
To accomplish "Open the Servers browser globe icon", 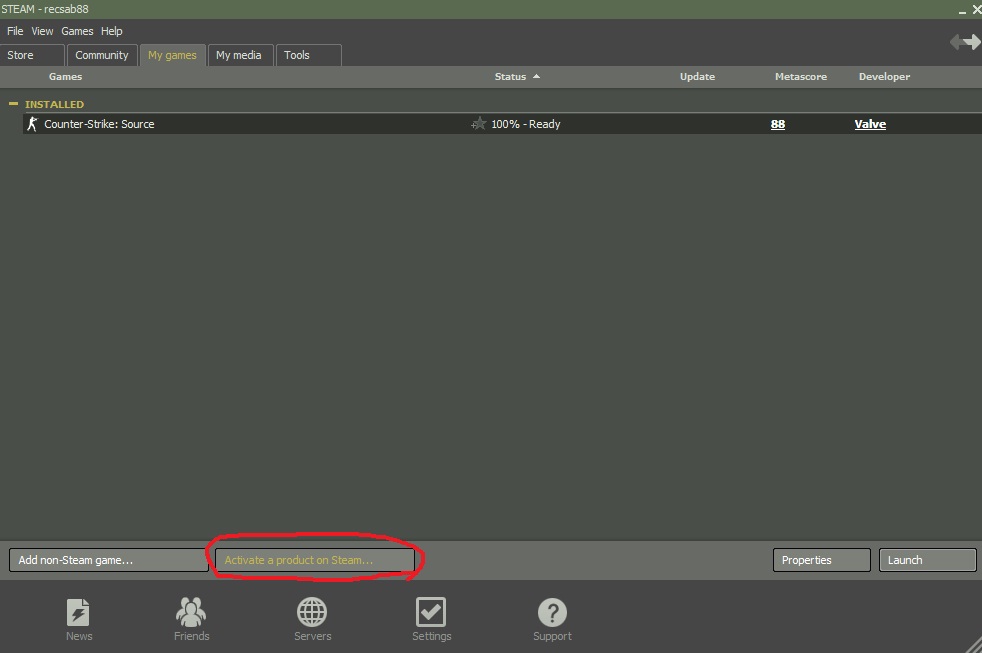I will pos(312,612).
